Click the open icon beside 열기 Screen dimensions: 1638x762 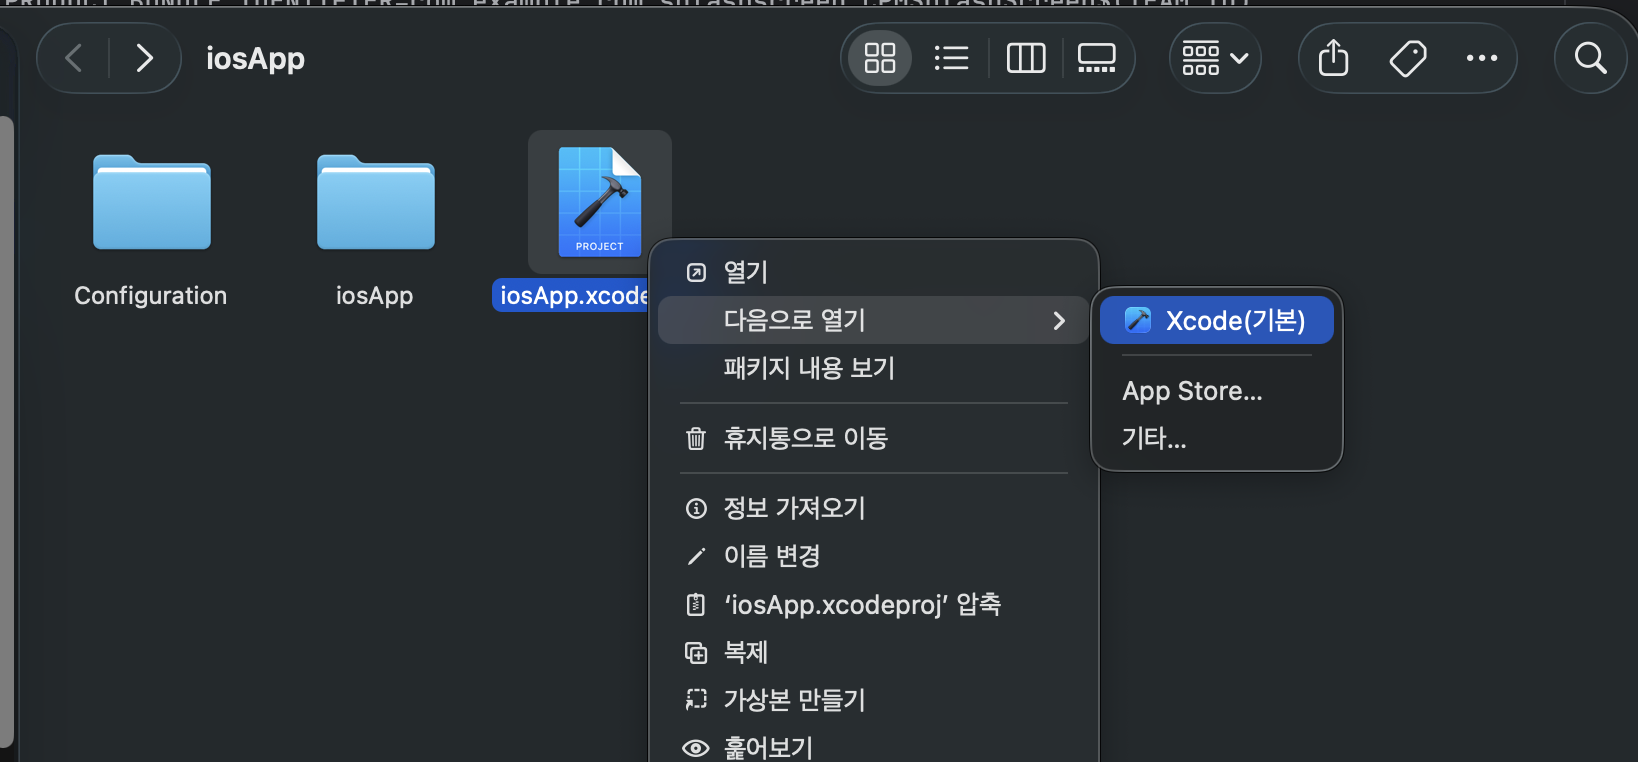(x=696, y=272)
